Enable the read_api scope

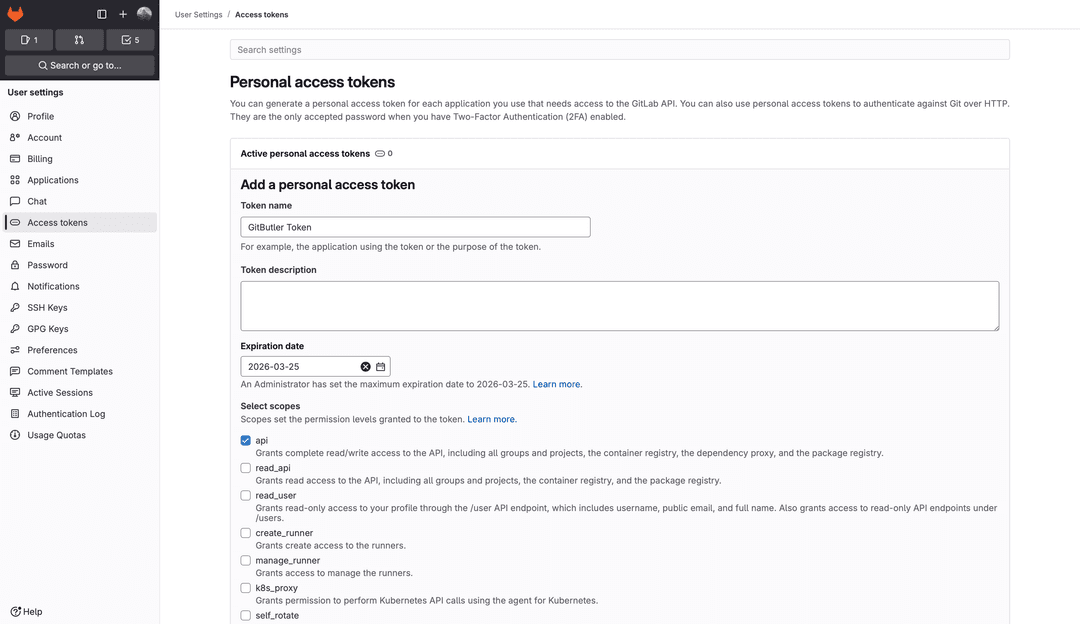[245, 467]
